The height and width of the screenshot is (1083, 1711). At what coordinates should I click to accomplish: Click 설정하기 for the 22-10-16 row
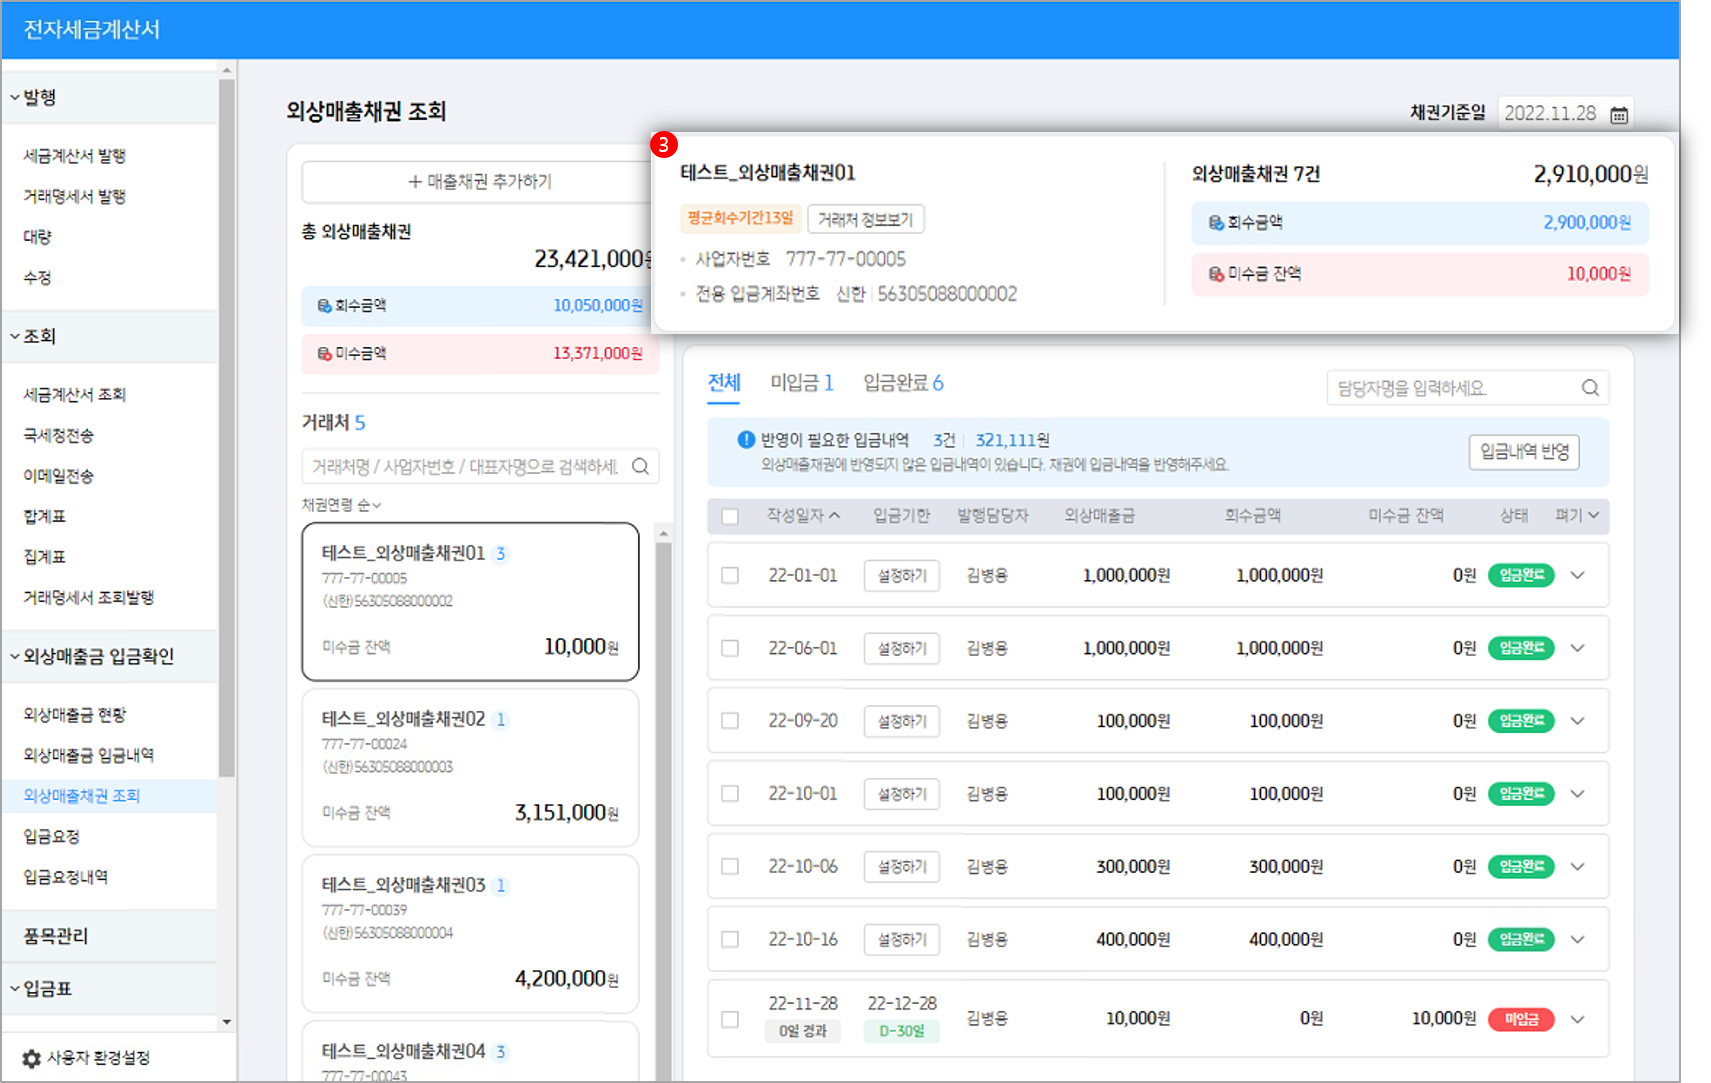[x=902, y=940]
